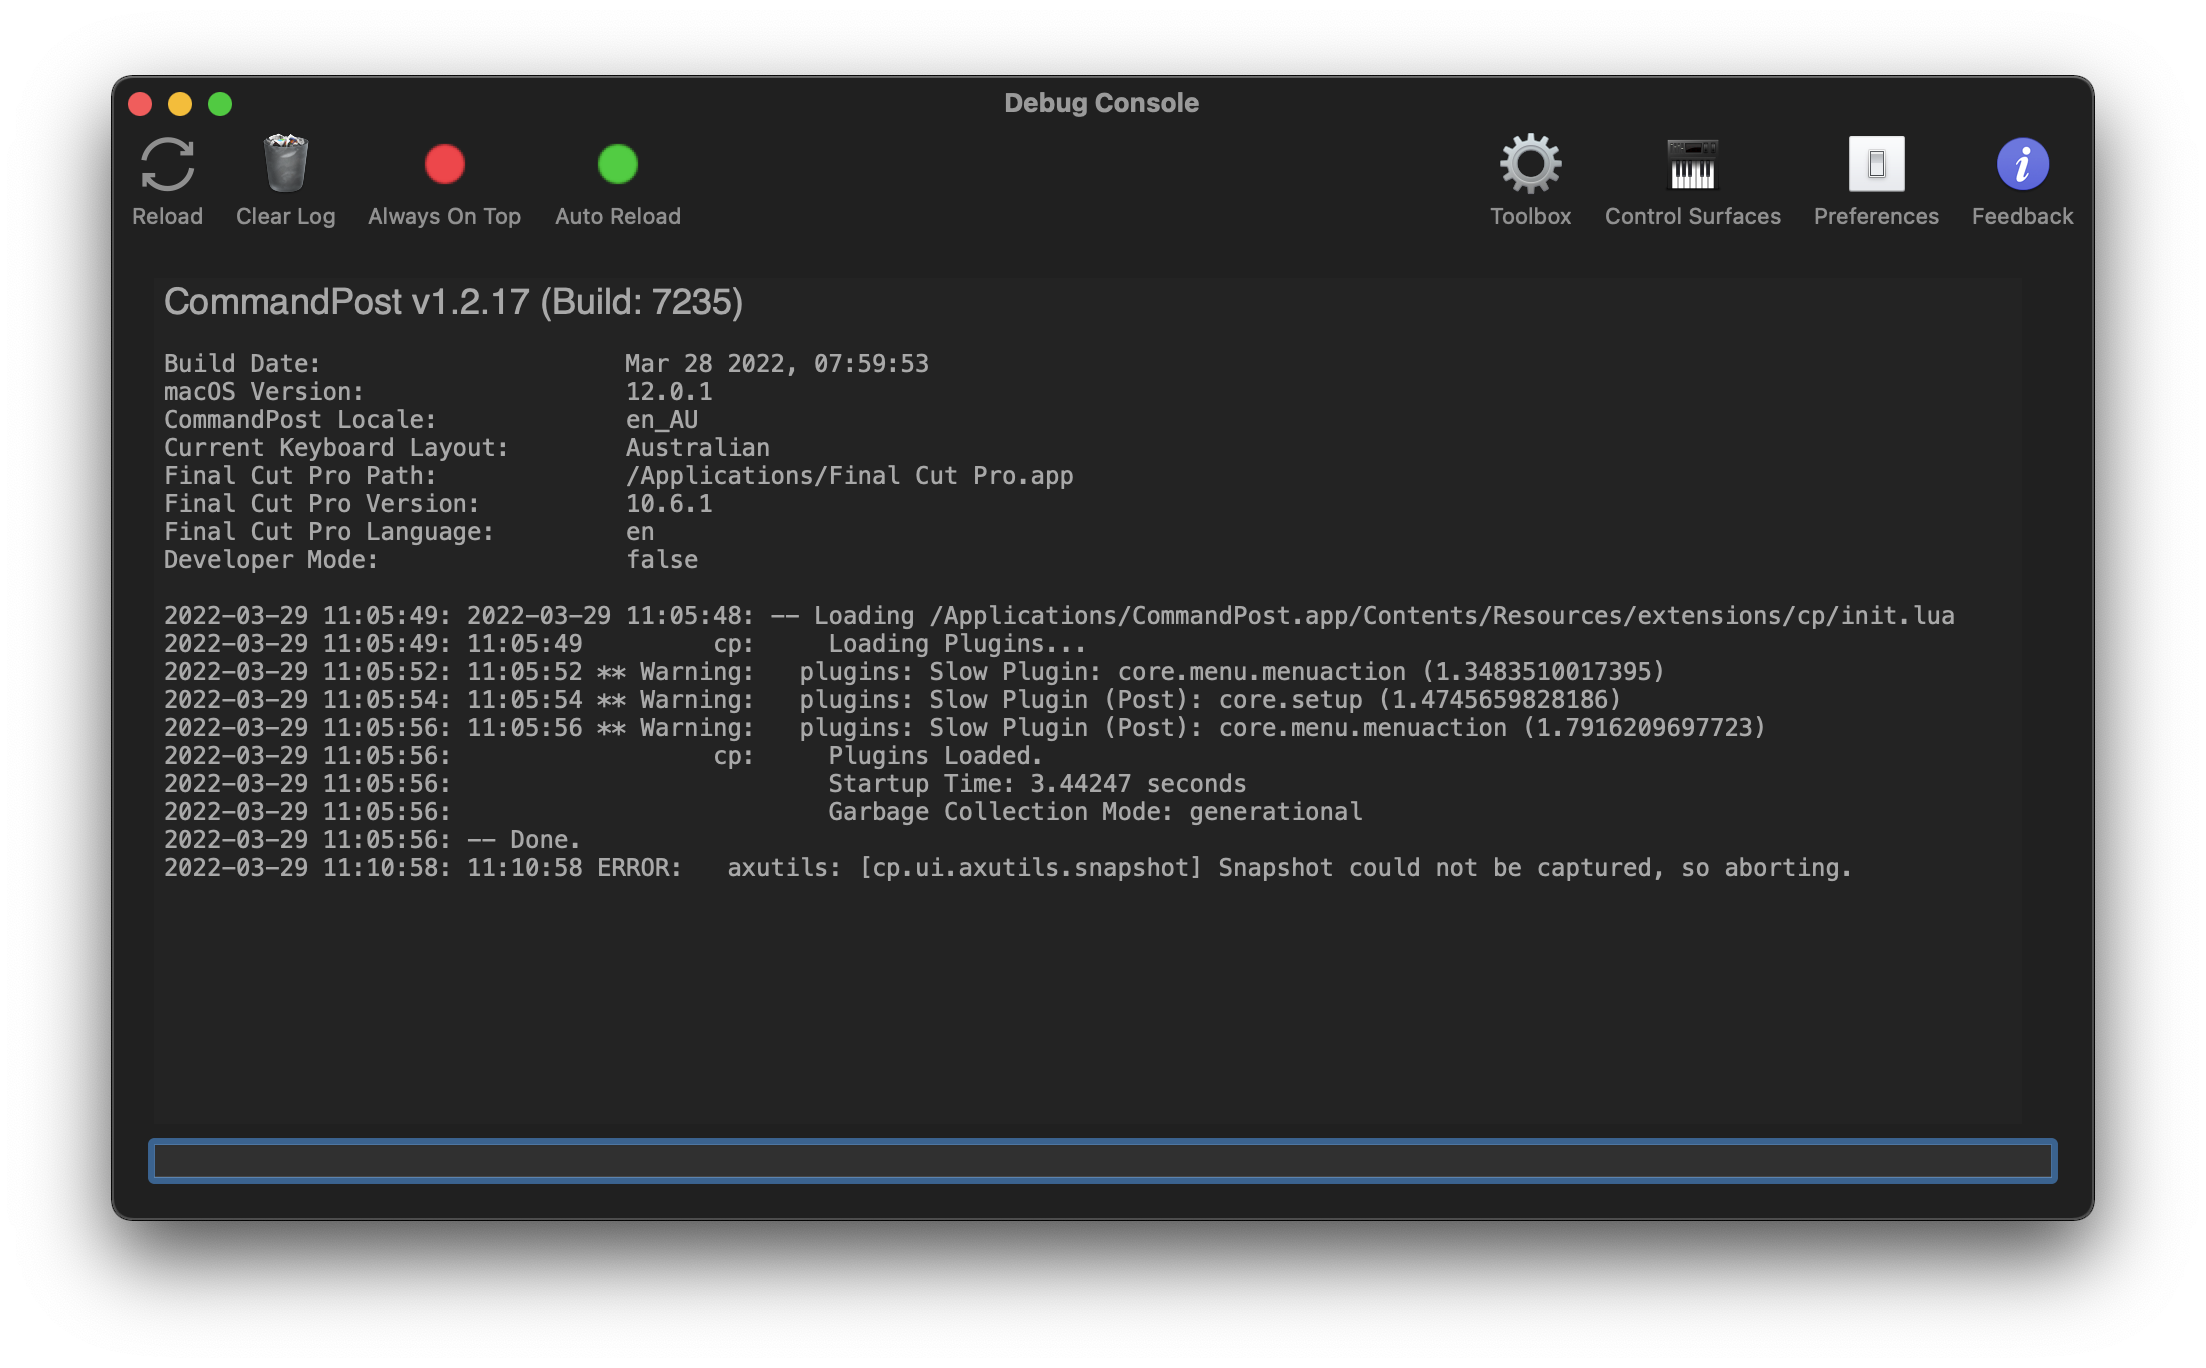The image size is (2206, 1368).
Task: Click the axutils snapshot ERROR line
Action: pyautogui.click(x=1008, y=868)
